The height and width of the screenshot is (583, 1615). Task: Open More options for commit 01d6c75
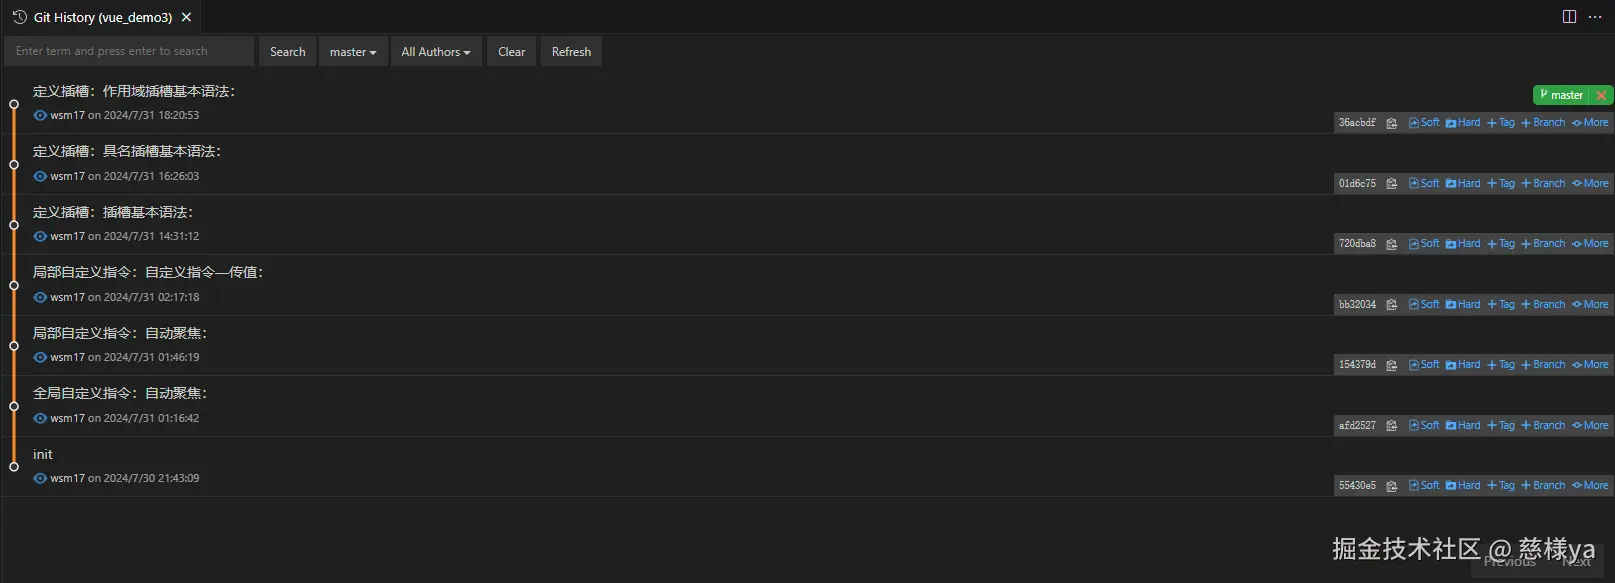pyautogui.click(x=1590, y=184)
